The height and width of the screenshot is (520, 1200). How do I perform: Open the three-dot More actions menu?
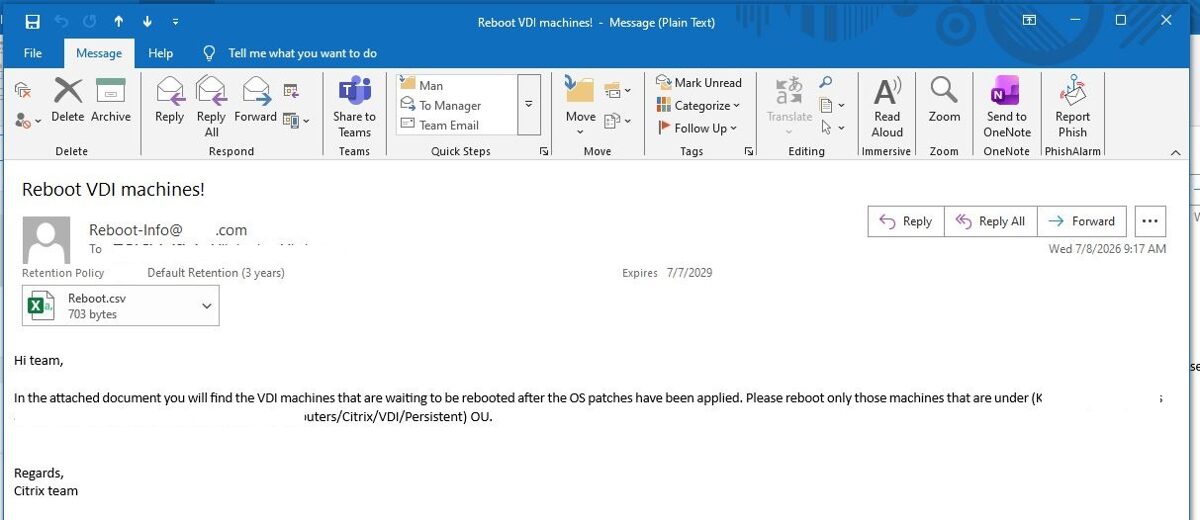coord(1150,221)
